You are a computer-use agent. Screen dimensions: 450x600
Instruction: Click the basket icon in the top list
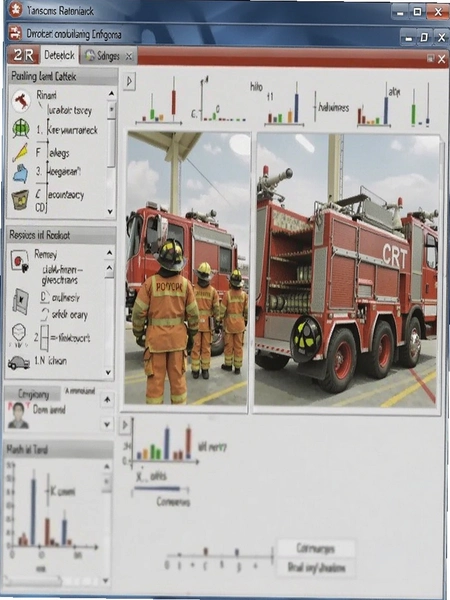point(20,199)
